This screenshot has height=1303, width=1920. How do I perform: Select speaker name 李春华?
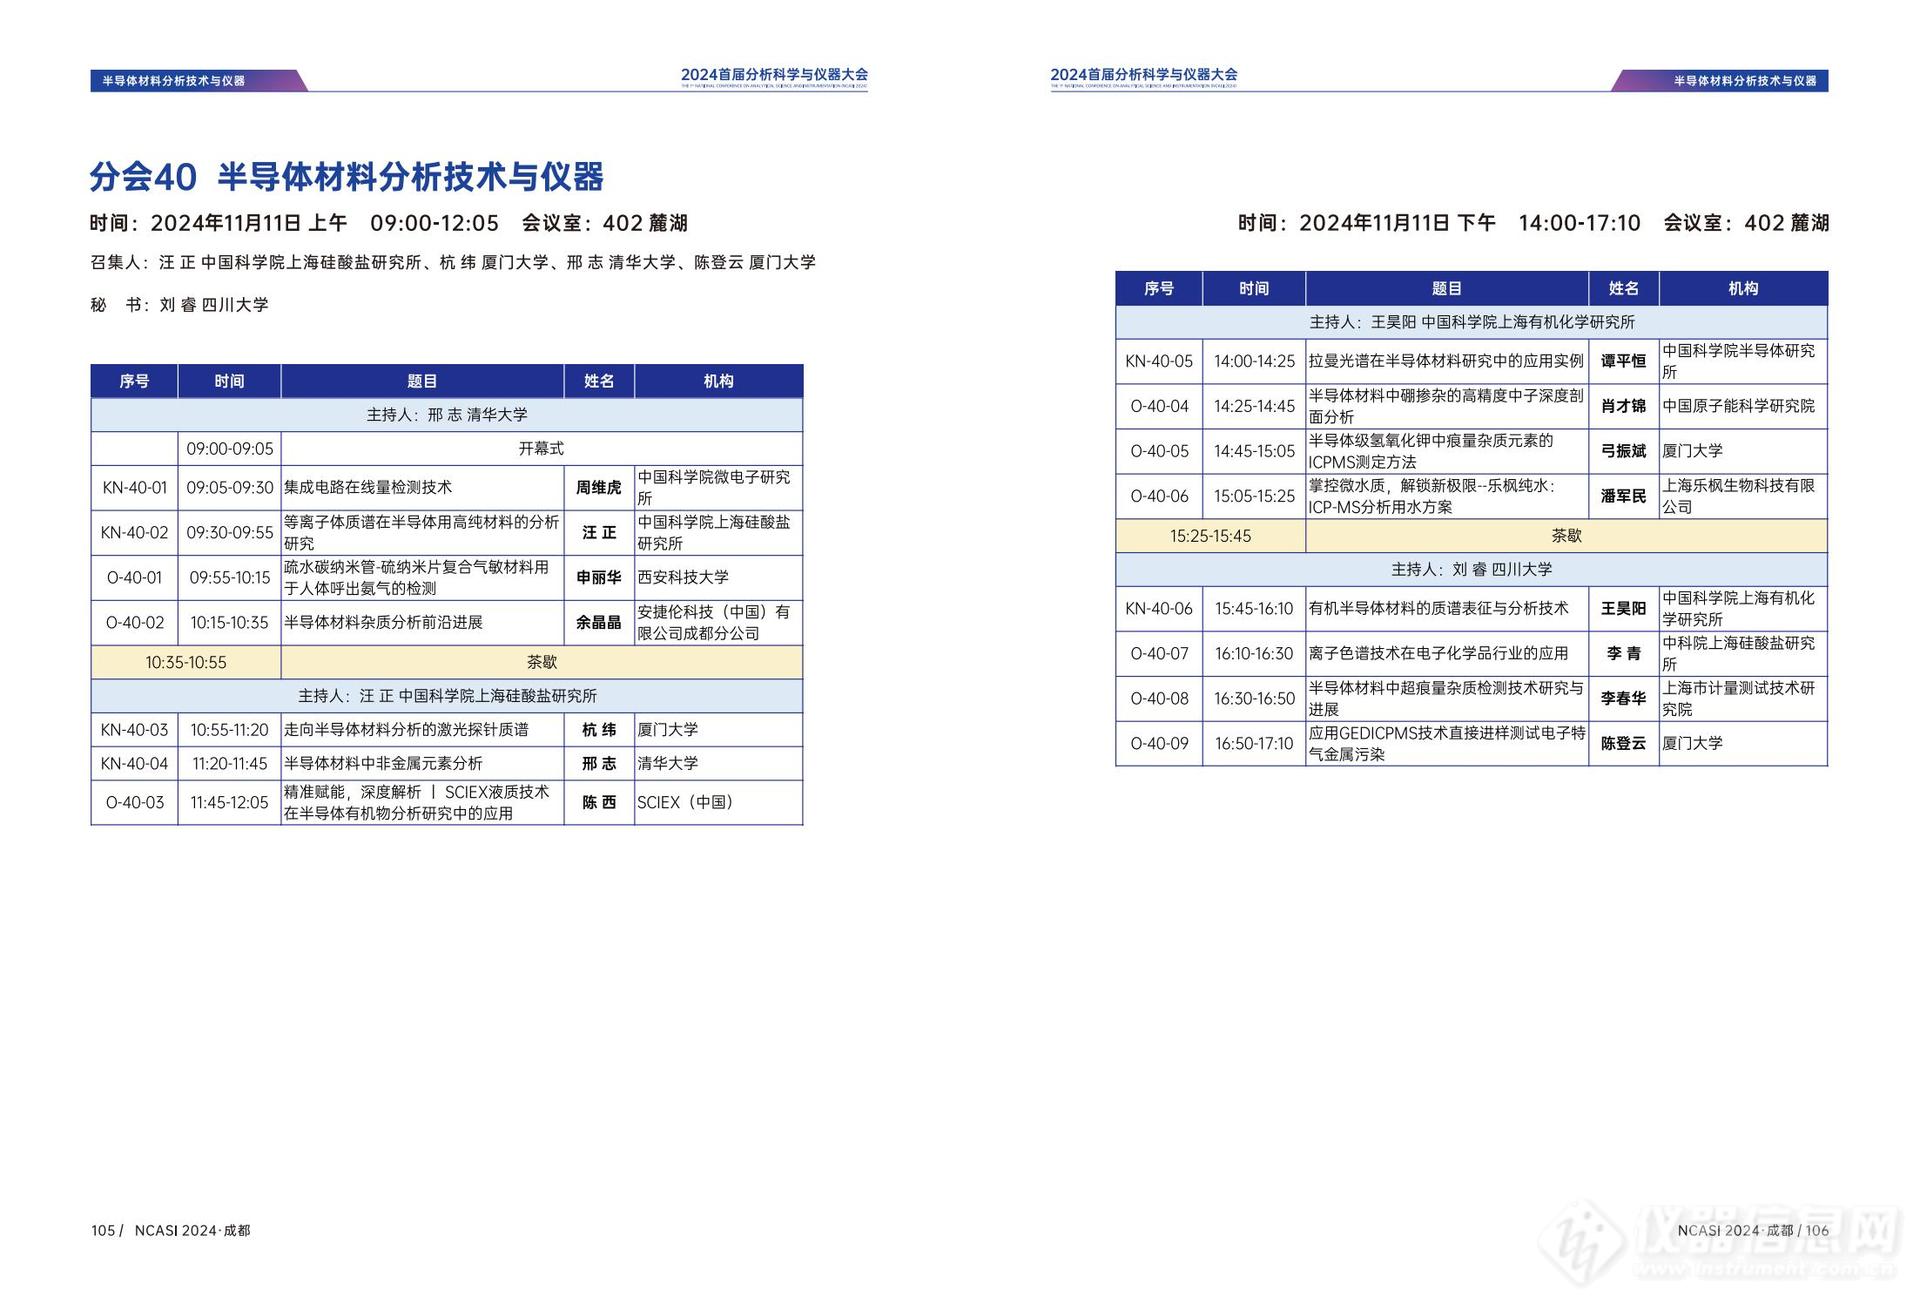click(x=1623, y=698)
